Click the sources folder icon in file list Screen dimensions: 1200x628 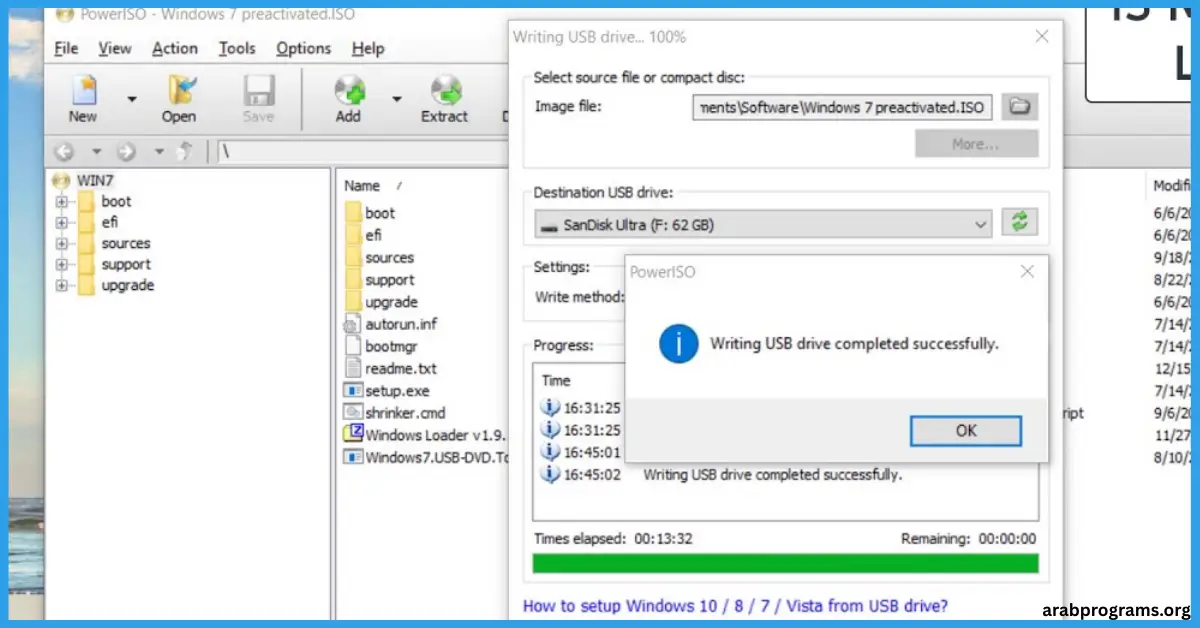coord(353,257)
